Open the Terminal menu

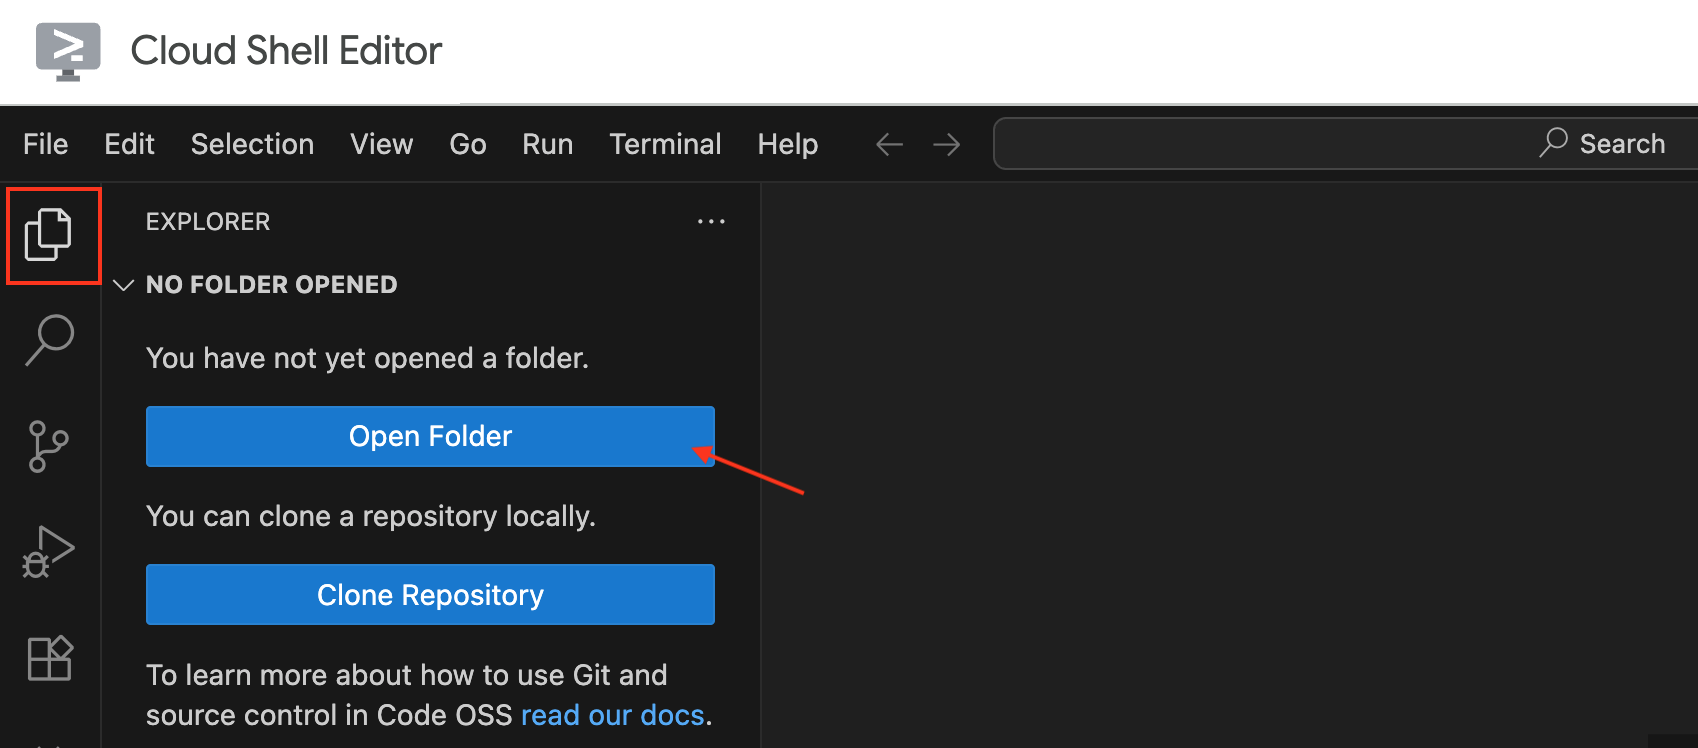click(x=665, y=145)
